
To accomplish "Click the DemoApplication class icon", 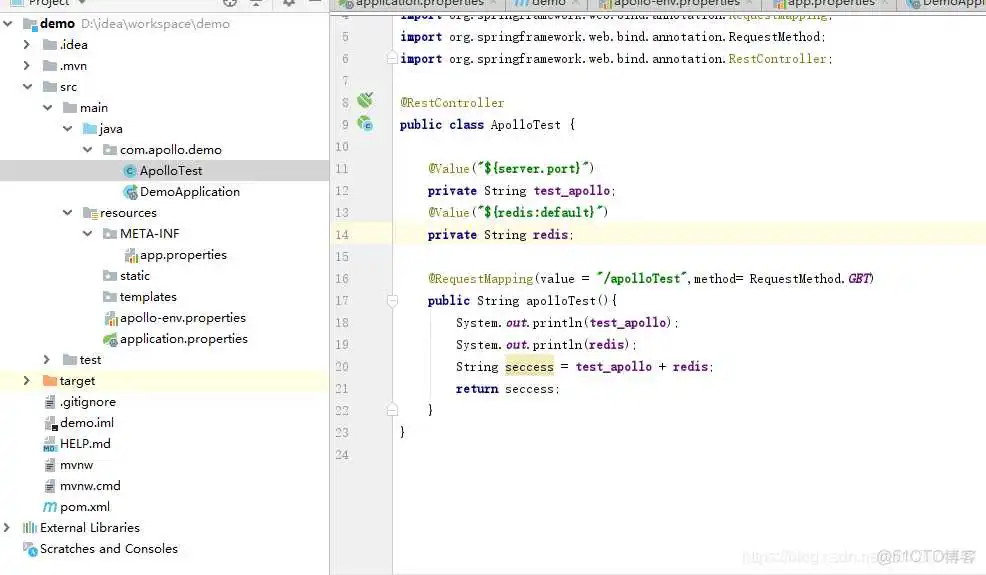I will (130, 192).
